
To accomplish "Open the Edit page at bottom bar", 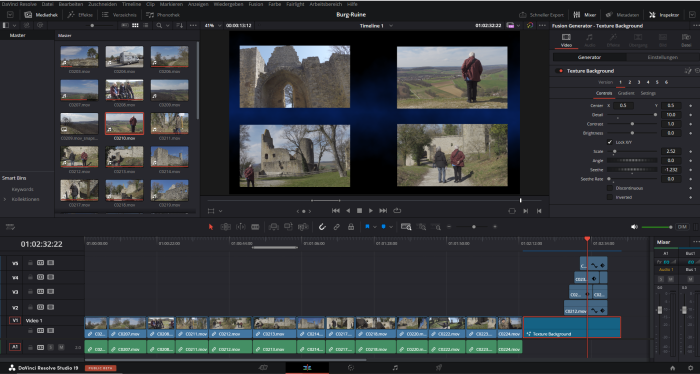I will (x=307, y=368).
